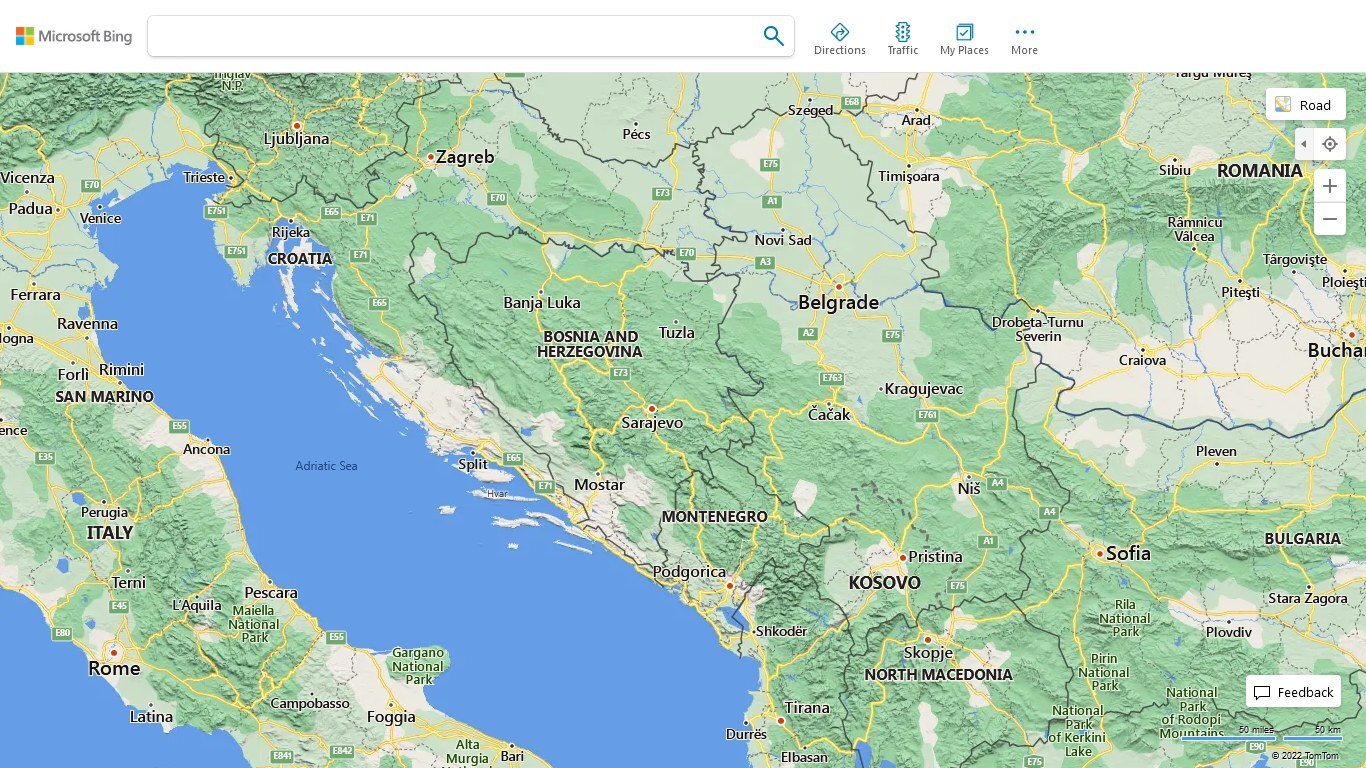Expand the More menu
The width and height of the screenshot is (1366, 768).
pos(1024,39)
